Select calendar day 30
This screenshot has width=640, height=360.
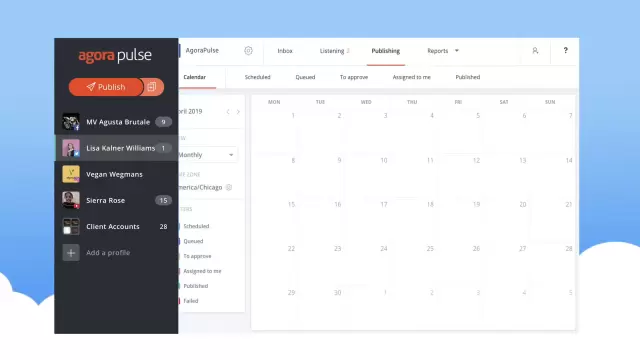[x=338, y=293]
